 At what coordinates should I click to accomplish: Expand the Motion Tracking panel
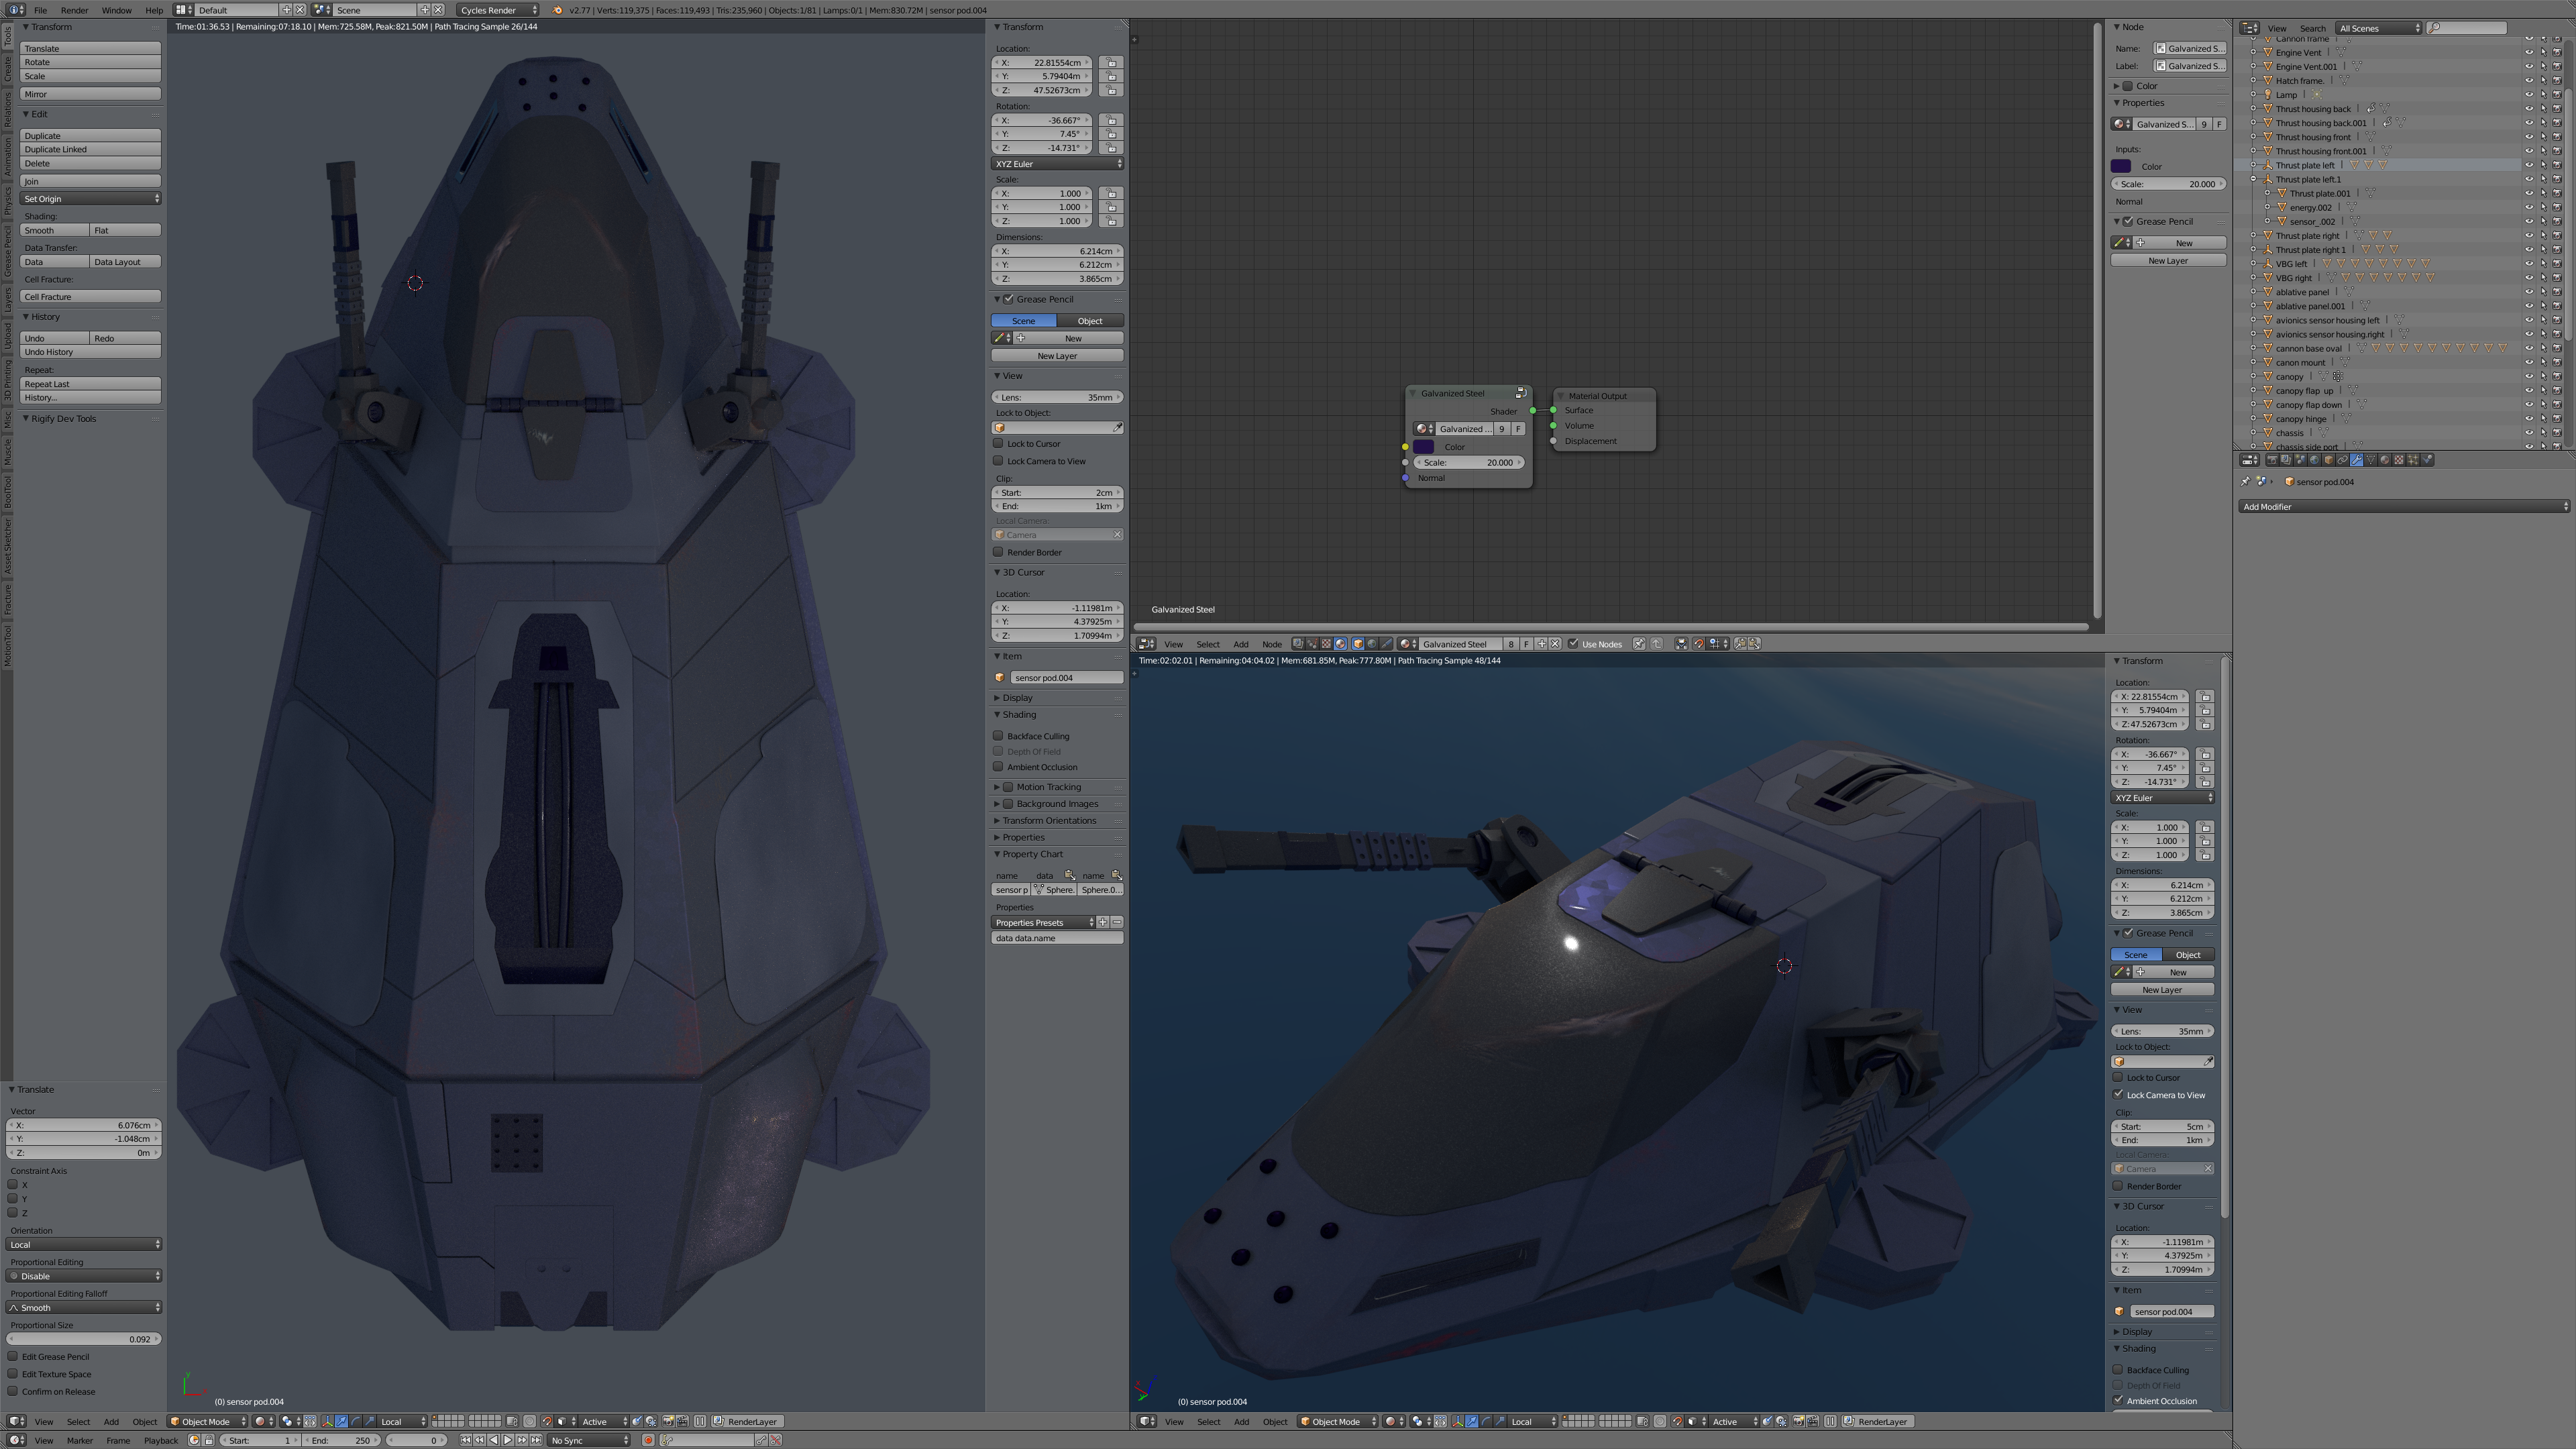pos(997,787)
